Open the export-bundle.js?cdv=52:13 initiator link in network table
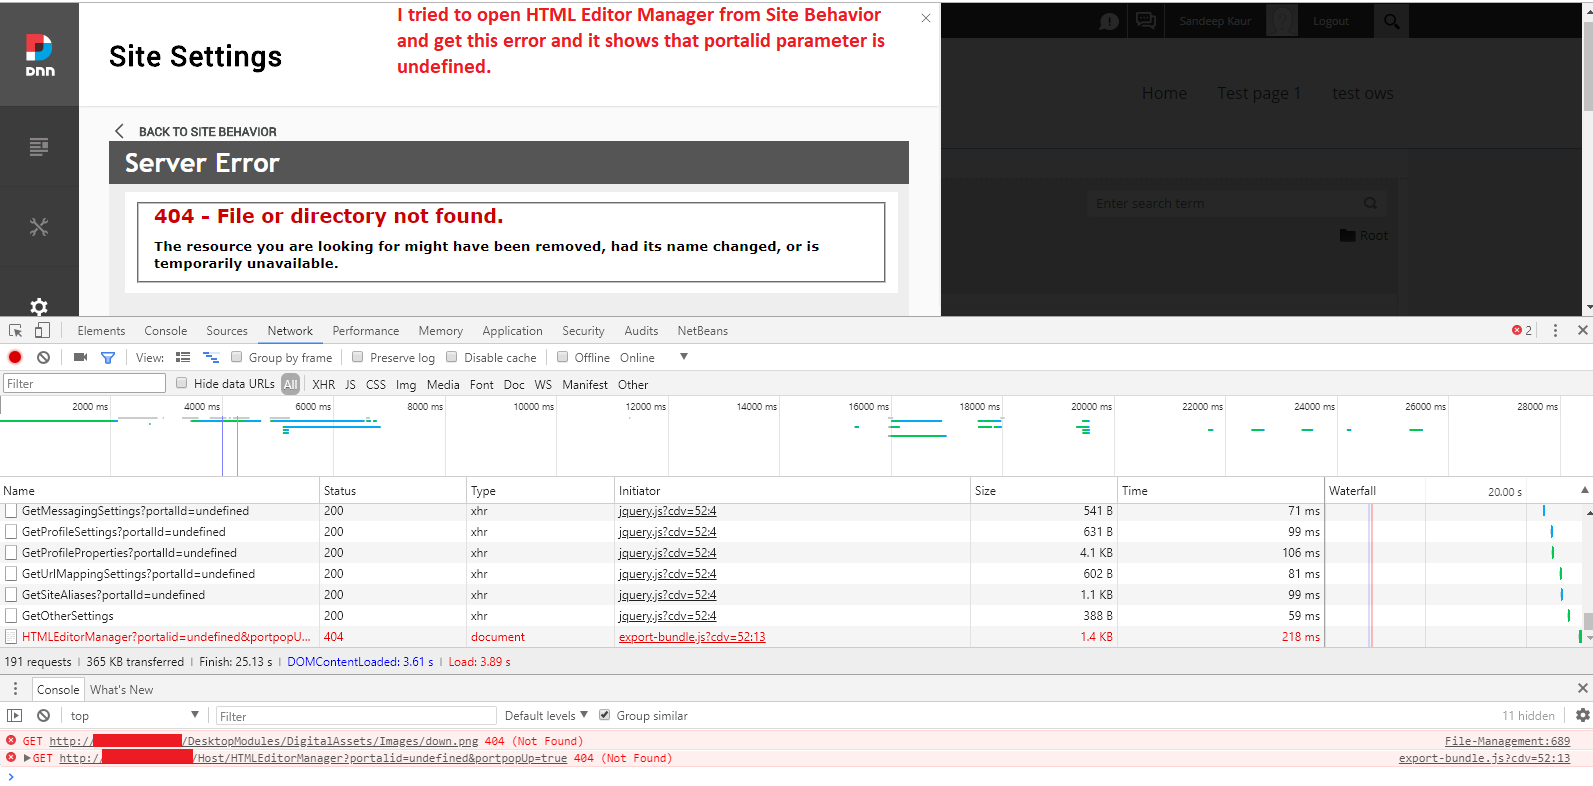Image resolution: width=1593 pixels, height=786 pixels. 692,637
